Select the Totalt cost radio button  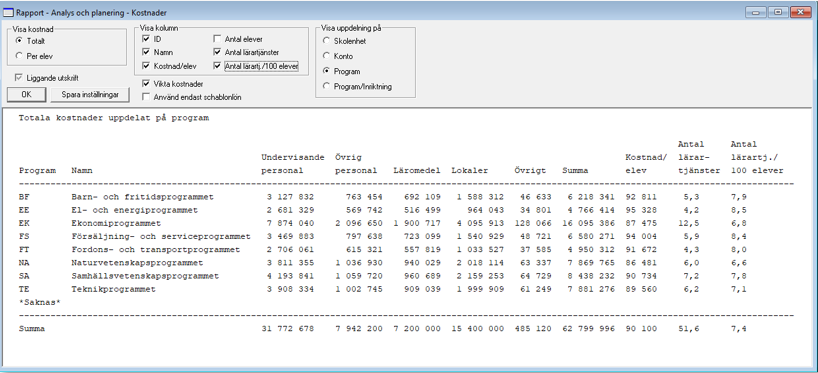coord(19,41)
